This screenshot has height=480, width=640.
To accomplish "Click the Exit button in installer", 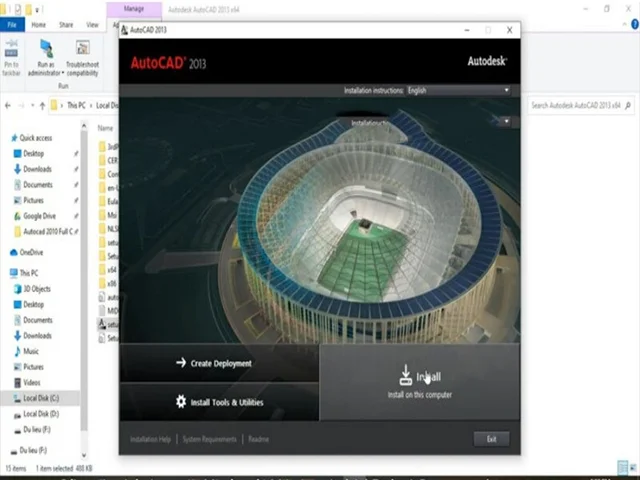I will tap(491, 439).
